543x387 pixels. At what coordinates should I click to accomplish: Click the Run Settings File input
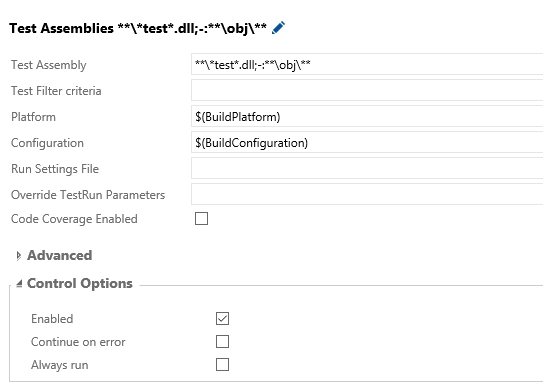[x=367, y=169]
